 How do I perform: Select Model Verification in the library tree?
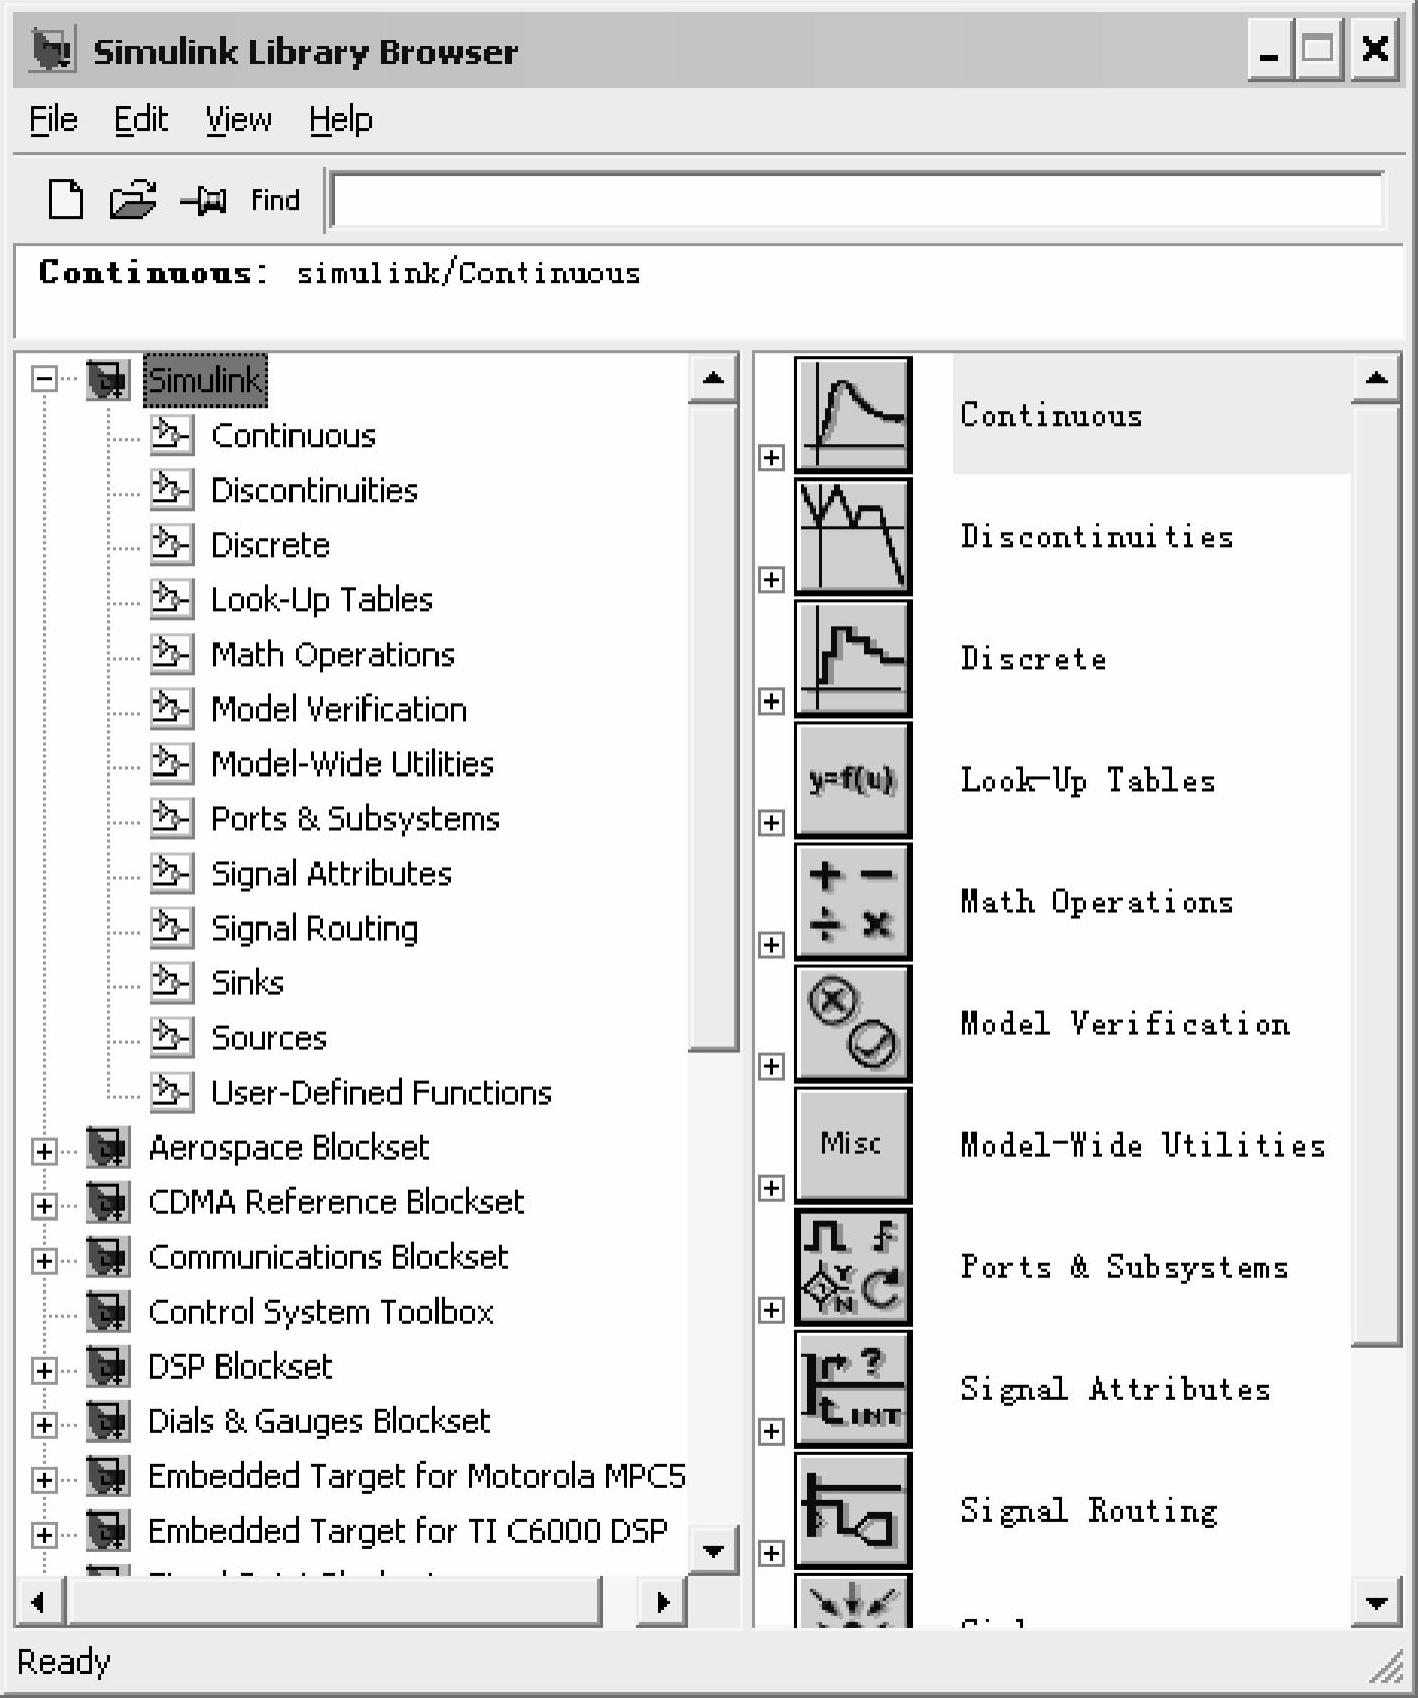pyautogui.click(x=339, y=709)
